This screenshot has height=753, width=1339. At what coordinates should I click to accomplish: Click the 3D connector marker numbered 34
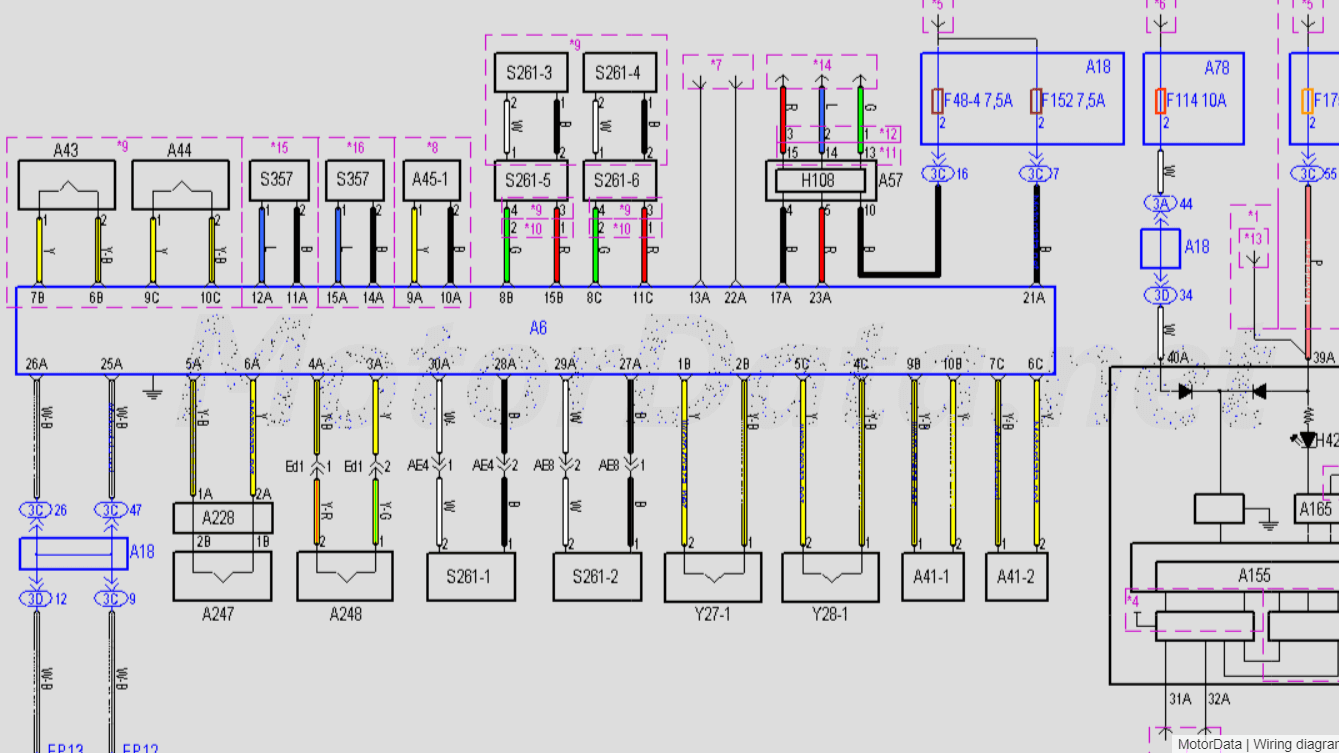[1160, 295]
